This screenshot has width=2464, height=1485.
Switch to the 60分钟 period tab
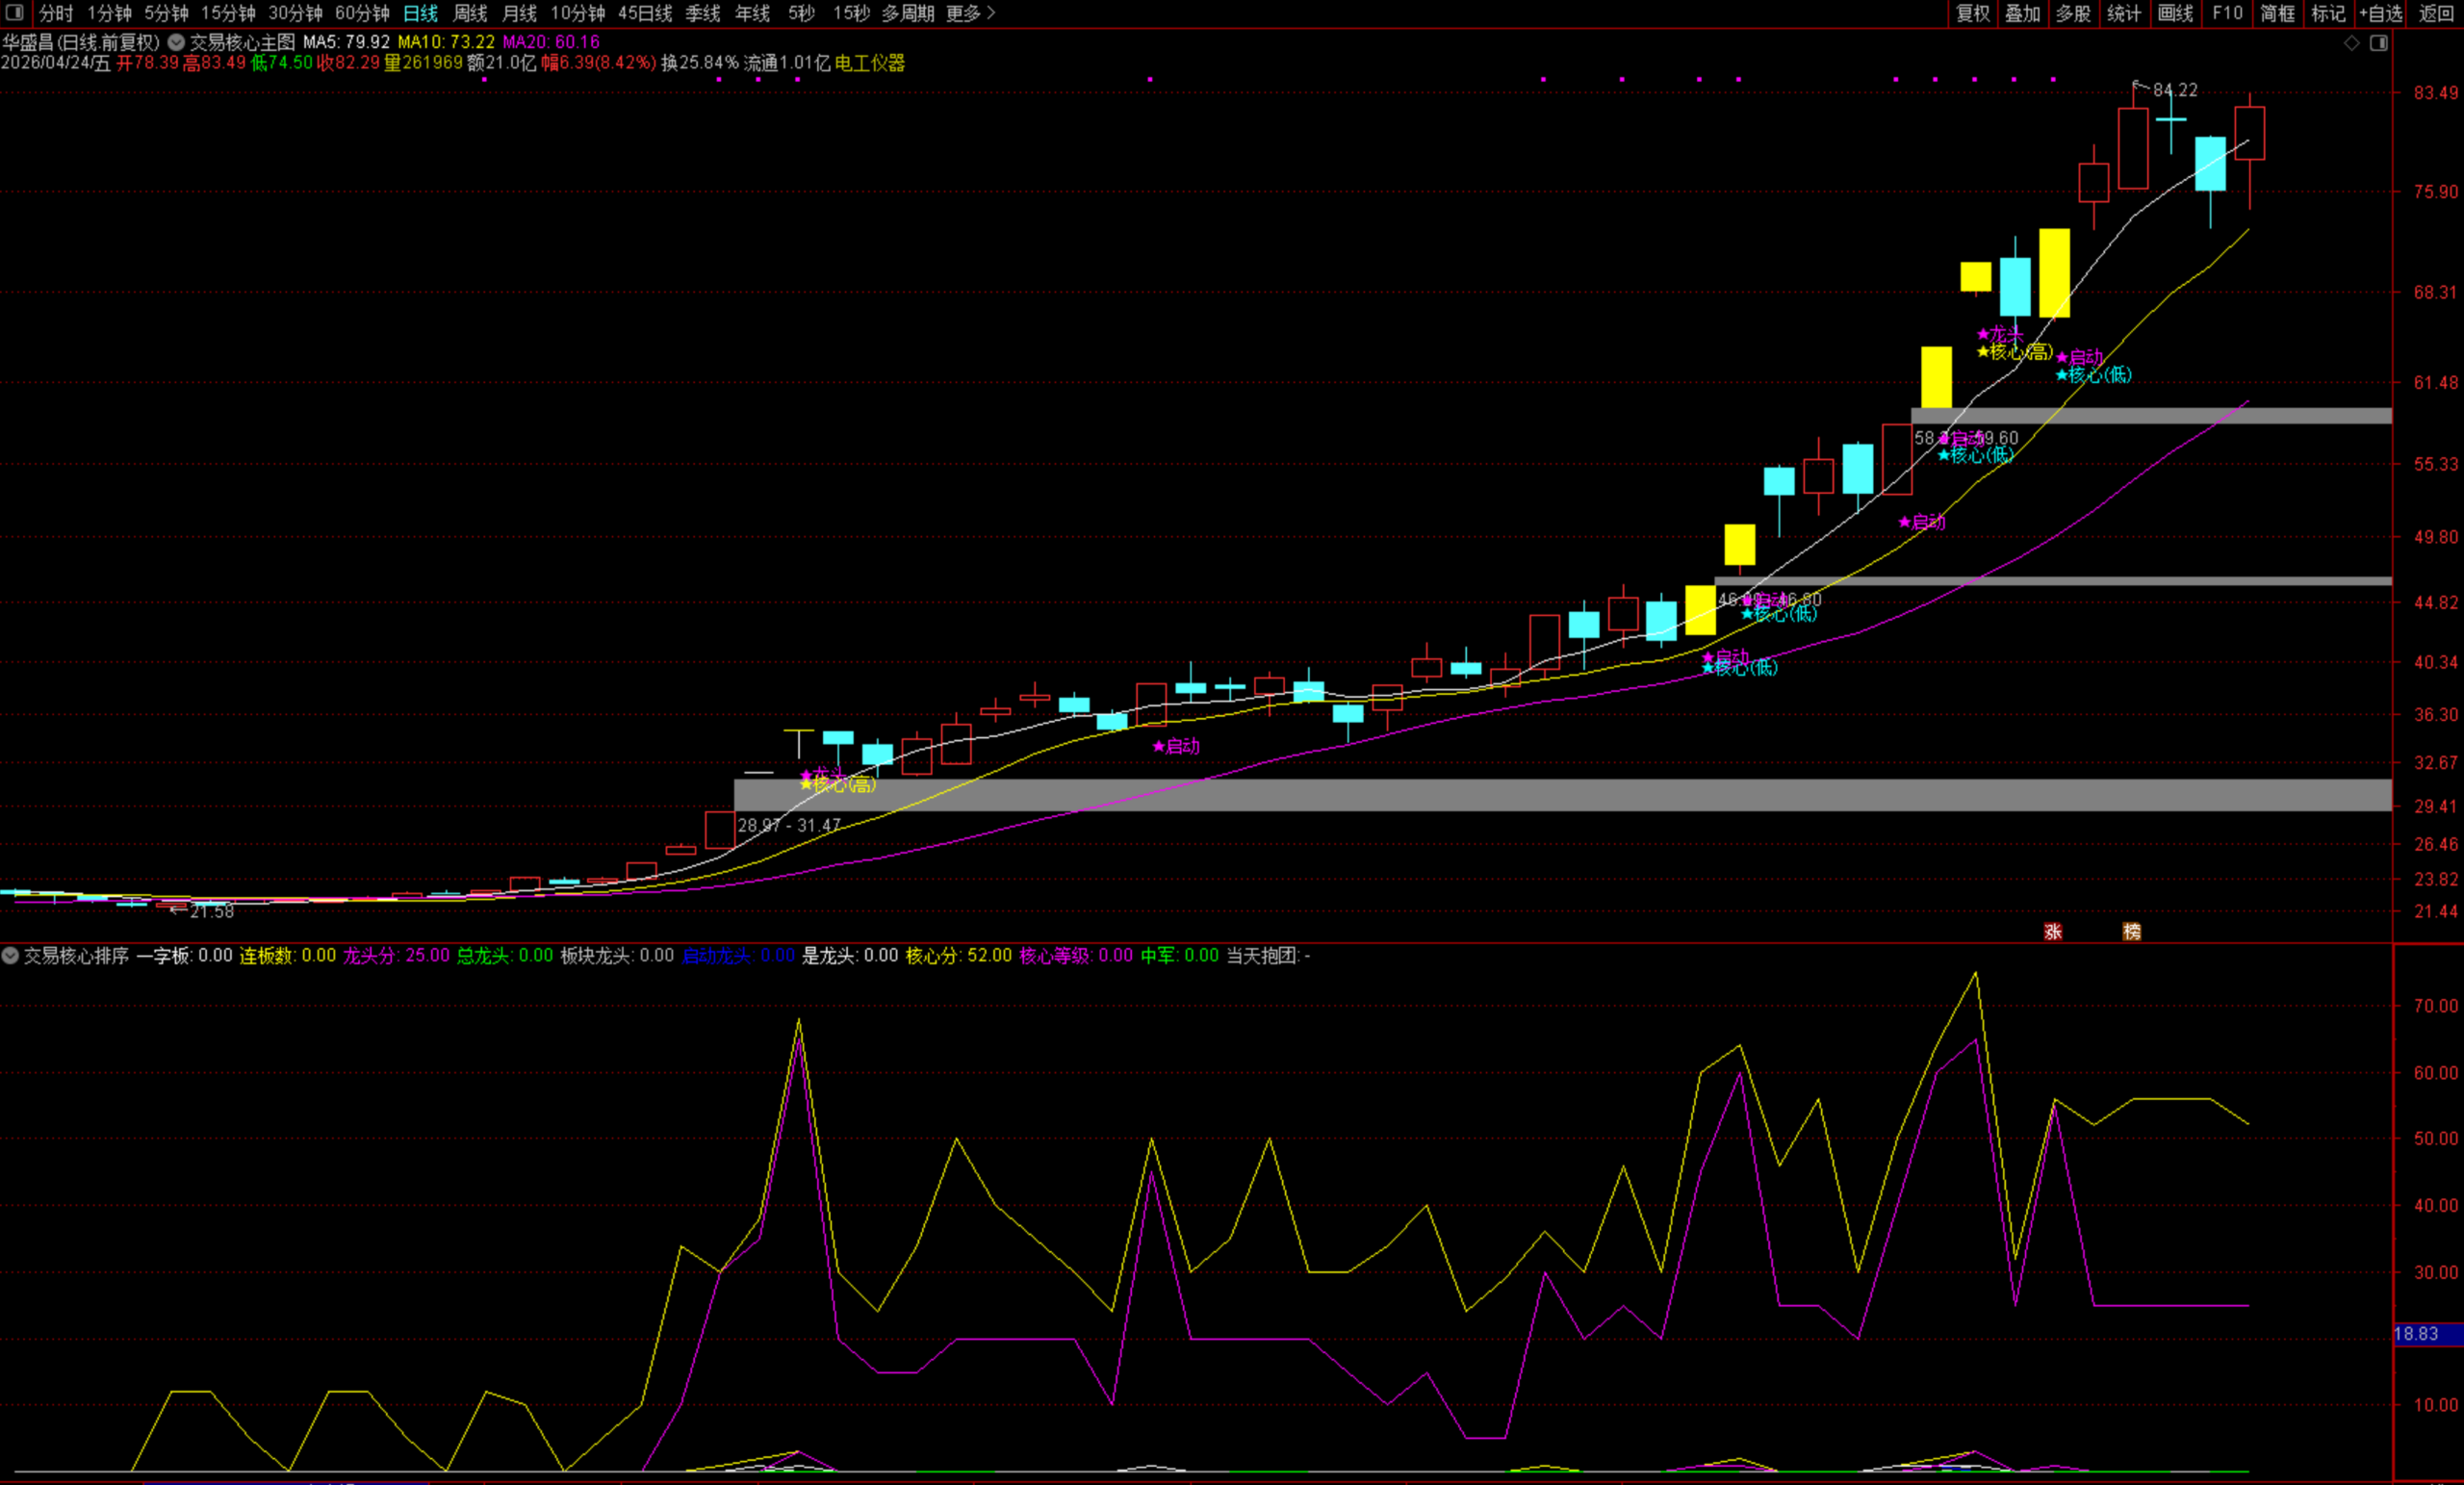362,13
